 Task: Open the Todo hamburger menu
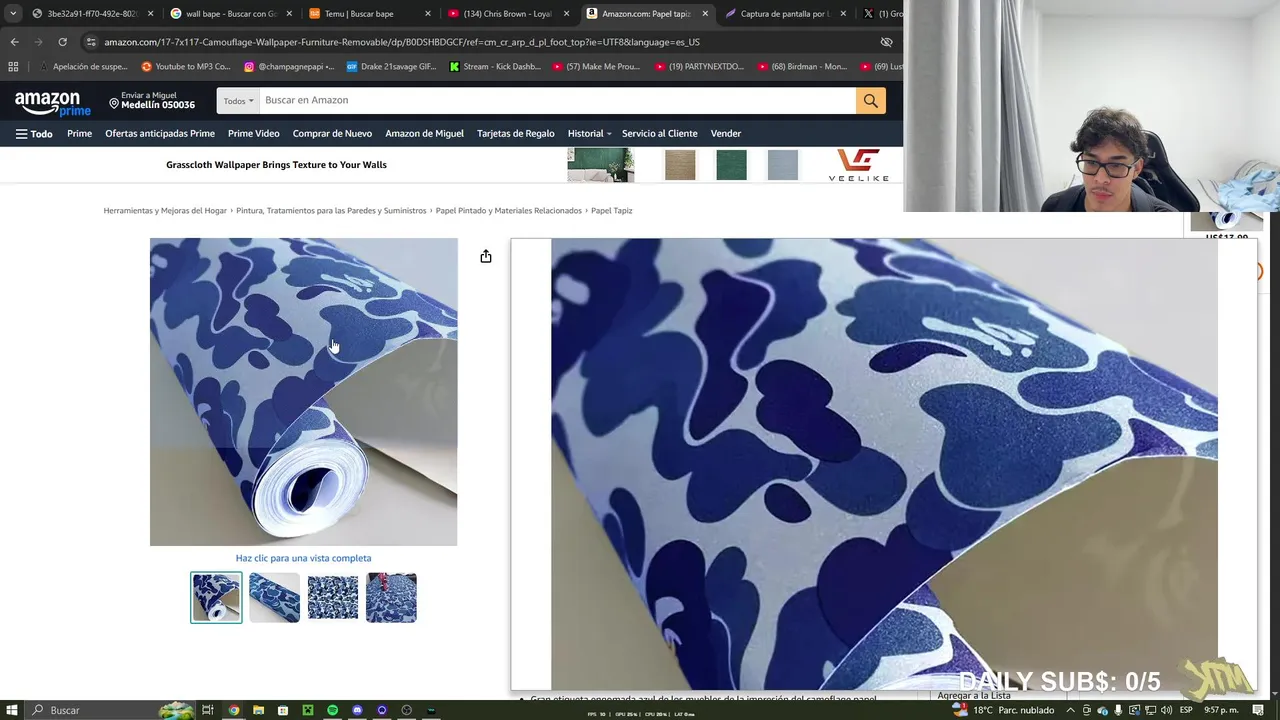coord(34,133)
